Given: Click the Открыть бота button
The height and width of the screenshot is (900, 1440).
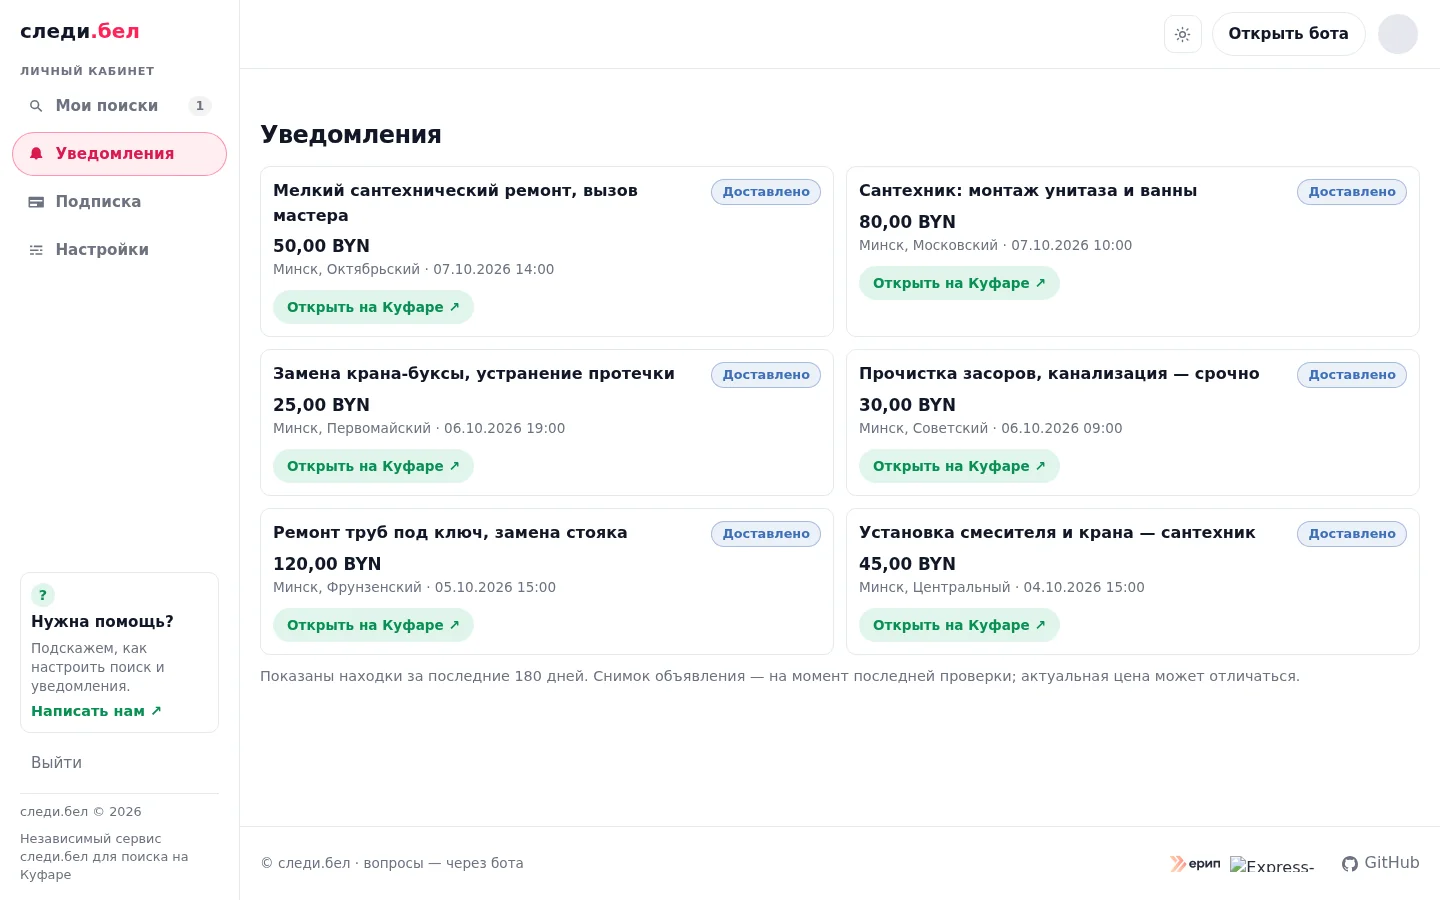Looking at the screenshot, I should point(1288,34).
